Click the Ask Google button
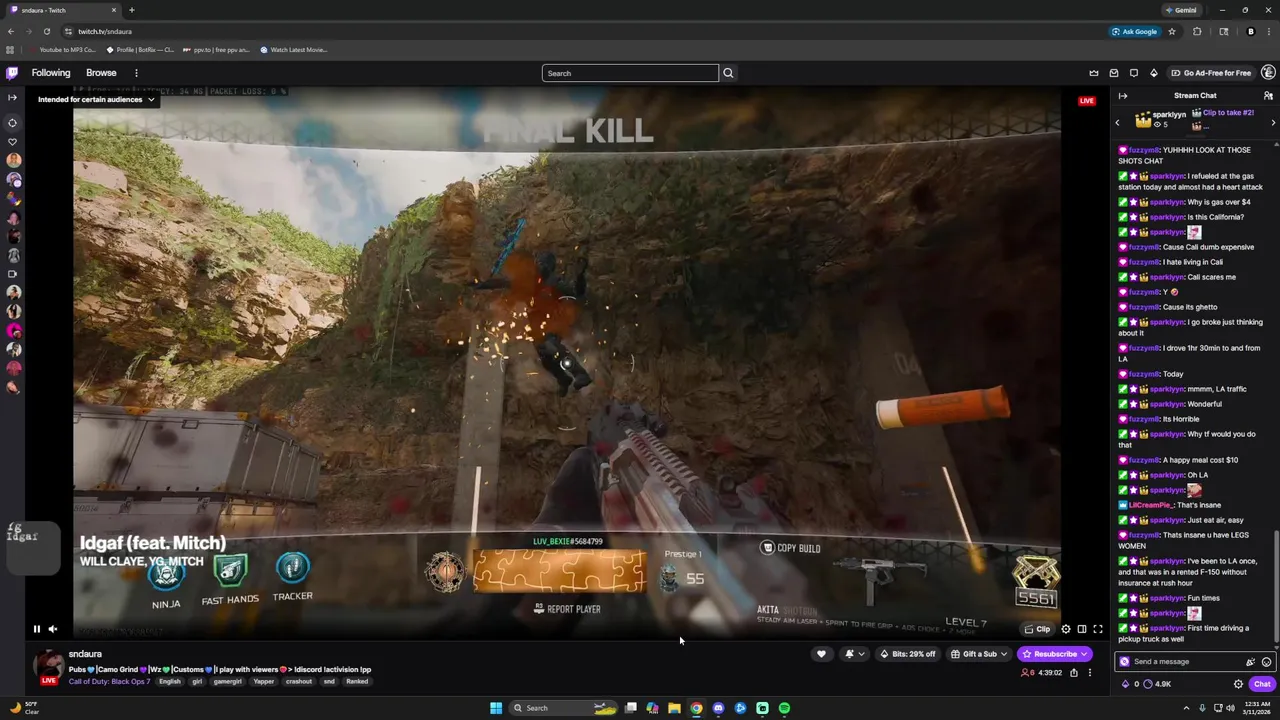 pos(1134,31)
